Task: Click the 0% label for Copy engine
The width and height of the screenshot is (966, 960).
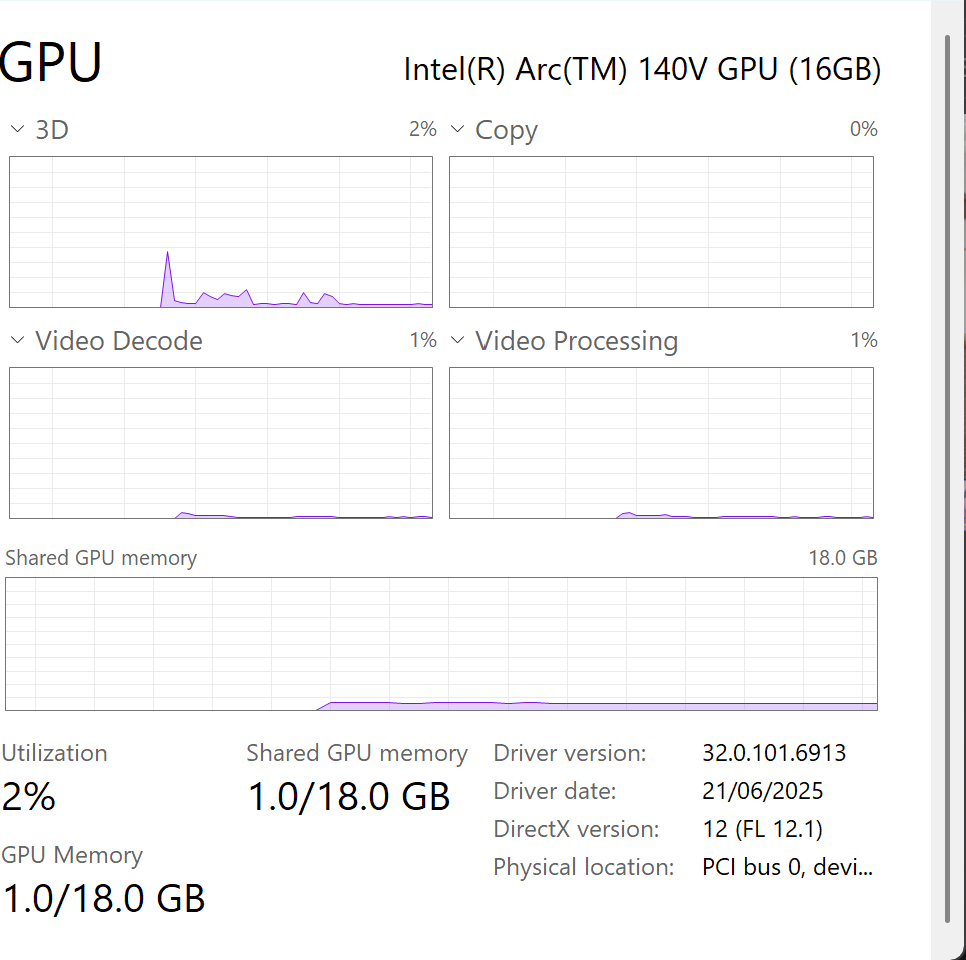Action: click(x=862, y=129)
